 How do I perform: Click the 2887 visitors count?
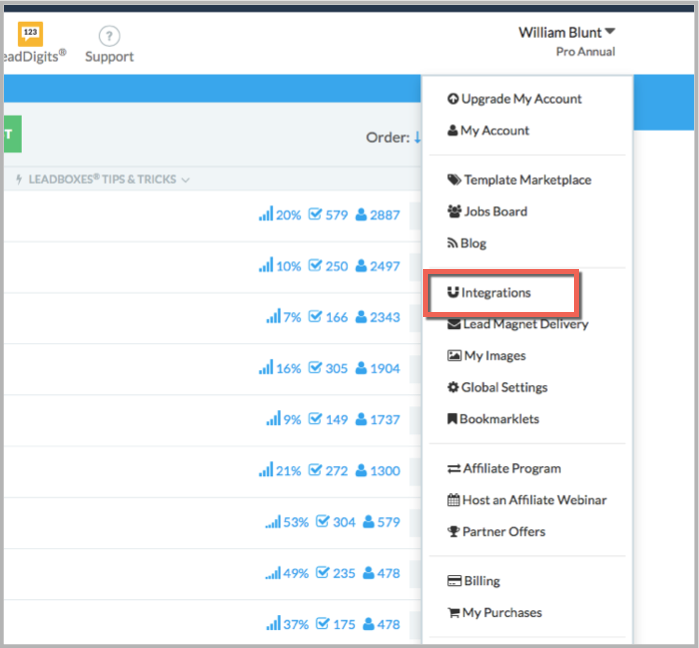378,215
